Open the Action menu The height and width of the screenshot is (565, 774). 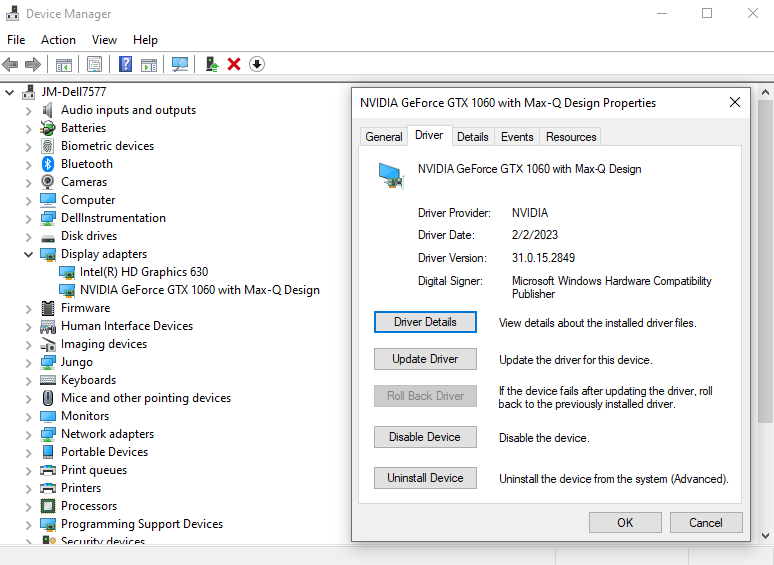click(x=58, y=40)
